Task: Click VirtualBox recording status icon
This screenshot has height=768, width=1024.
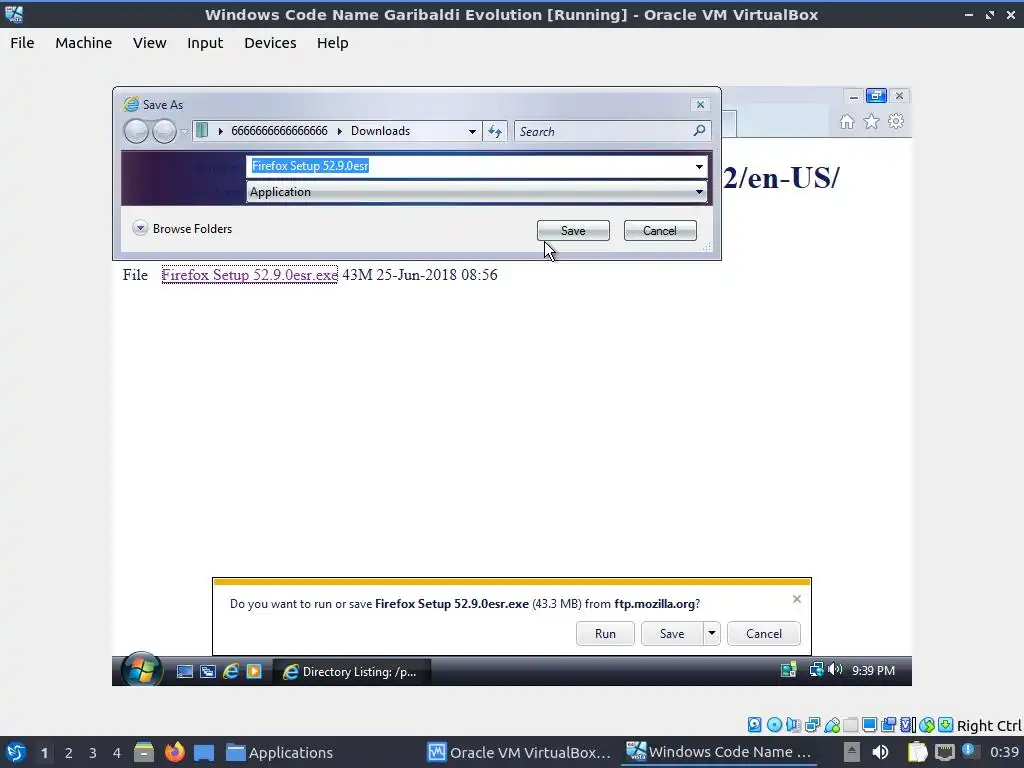Action: tap(889, 725)
